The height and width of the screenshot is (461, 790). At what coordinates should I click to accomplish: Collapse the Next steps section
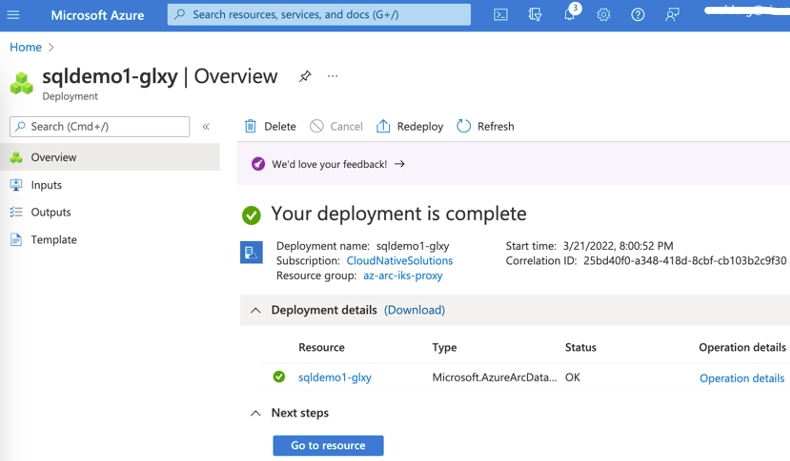[x=255, y=413]
